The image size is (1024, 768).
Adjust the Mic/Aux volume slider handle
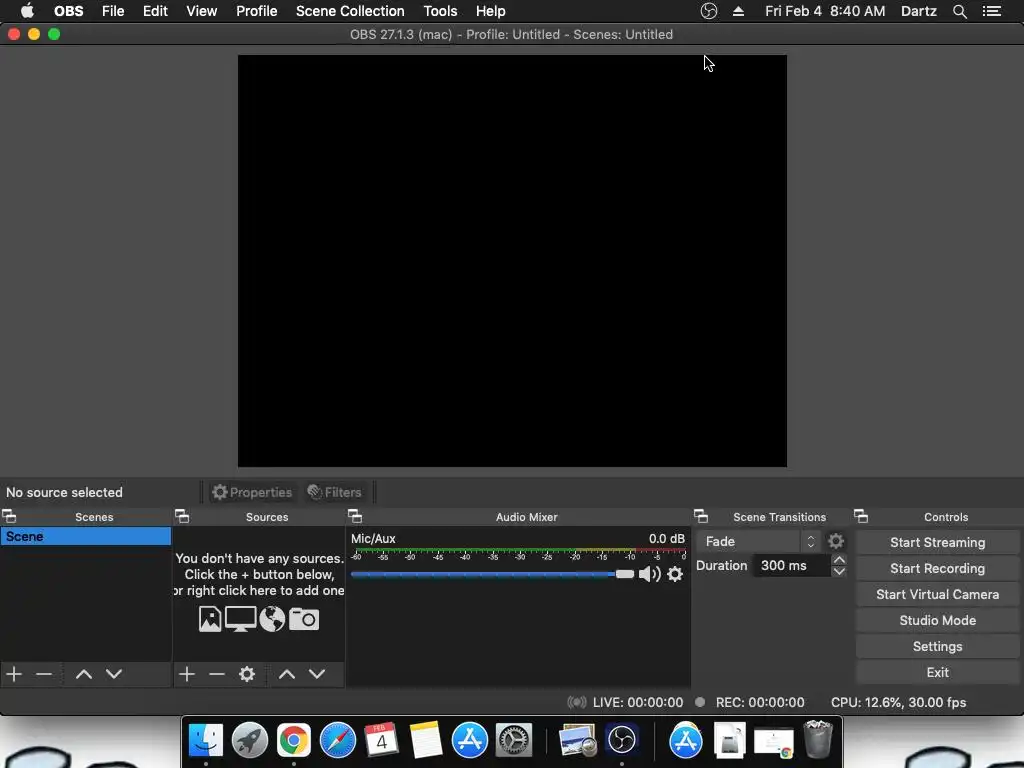tap(624, 574)
